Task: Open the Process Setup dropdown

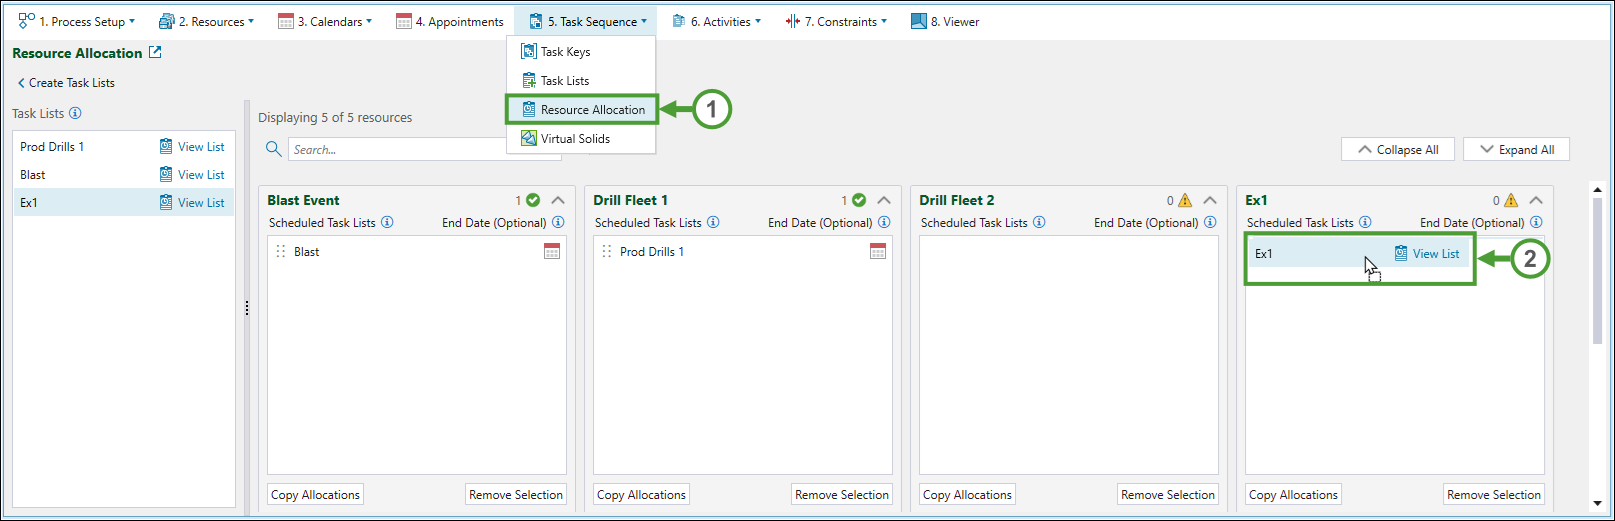Action: [77, 21]
